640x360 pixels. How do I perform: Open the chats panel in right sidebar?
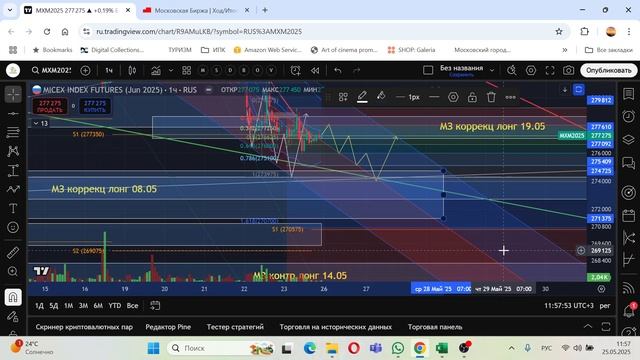629,163
